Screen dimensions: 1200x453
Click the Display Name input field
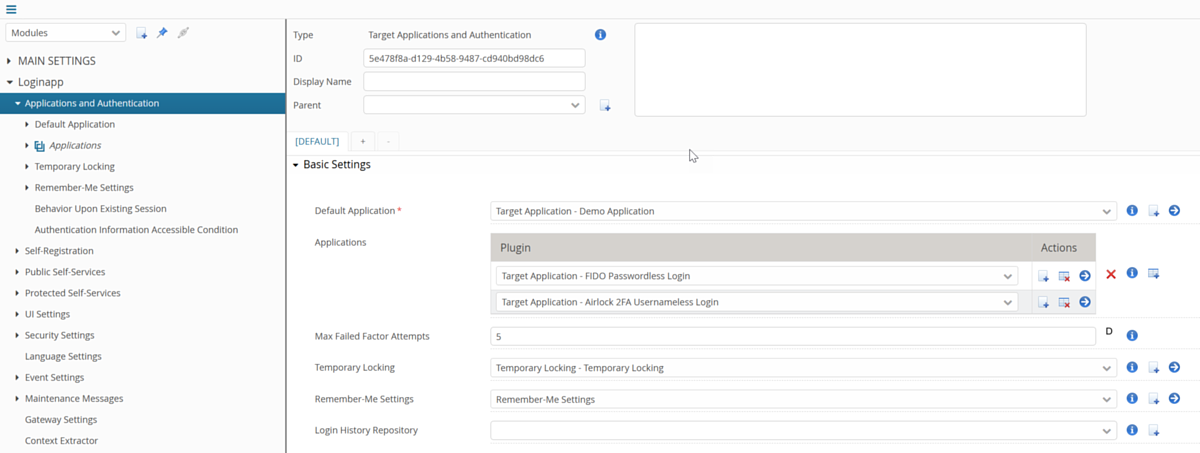(473, 81)
